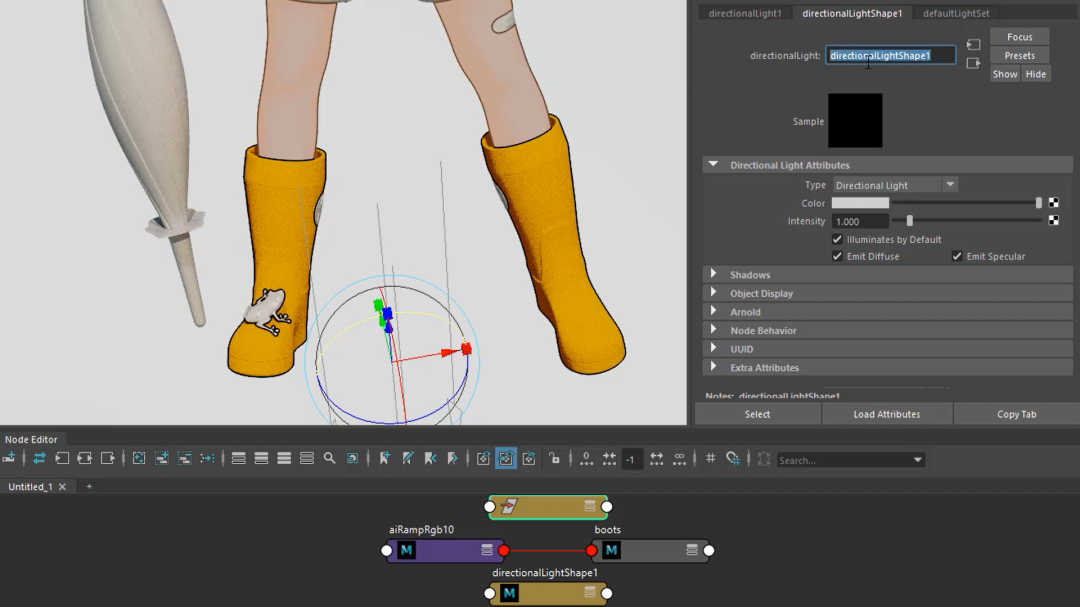
Task: Toggle the Emit Diffuse checkbox
Action: [x=837, y=257]
